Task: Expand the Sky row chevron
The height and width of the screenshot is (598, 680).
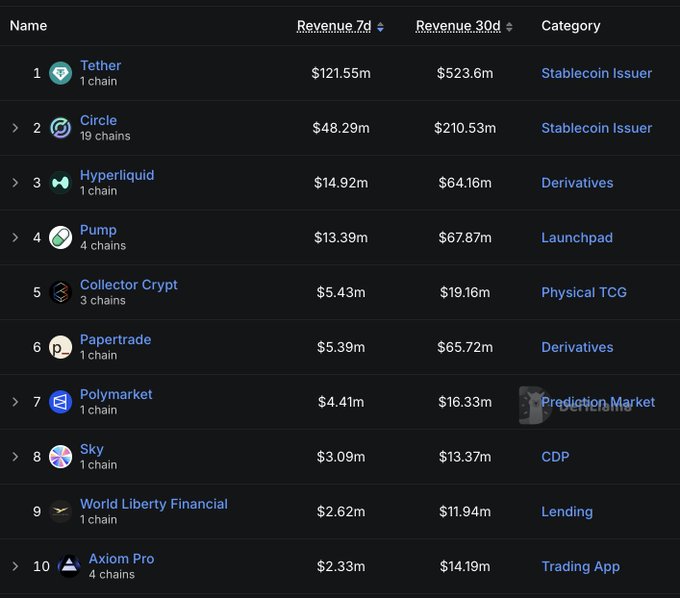Action: pyautogui.click(x=15, y=457)
